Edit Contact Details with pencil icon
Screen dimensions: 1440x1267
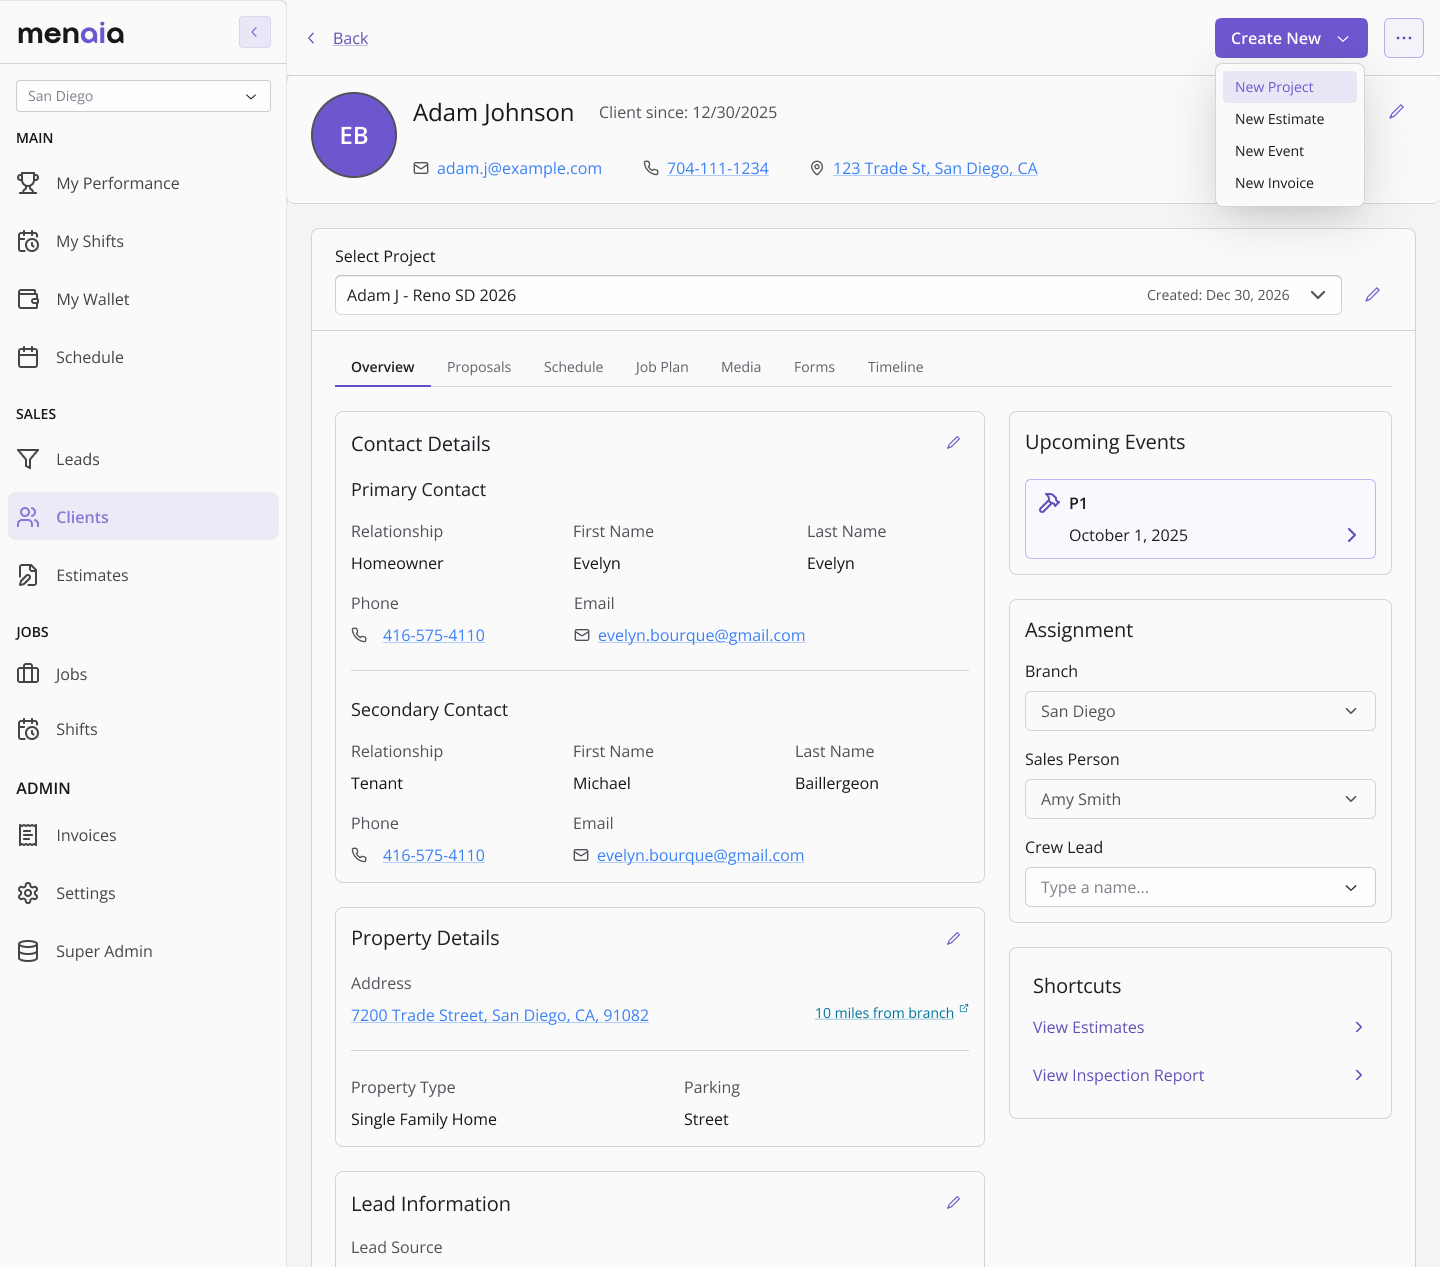954,442
